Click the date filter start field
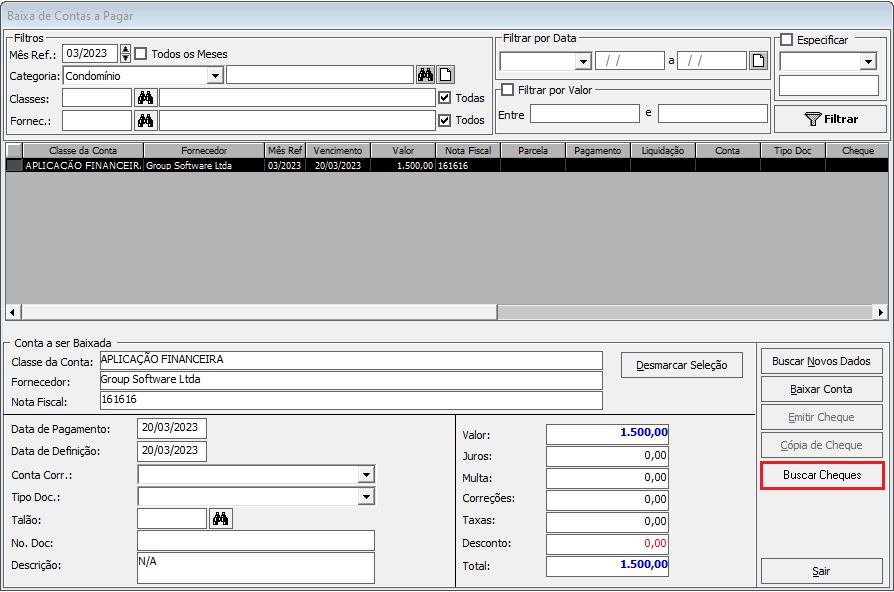894x592 pixels. 629,60
